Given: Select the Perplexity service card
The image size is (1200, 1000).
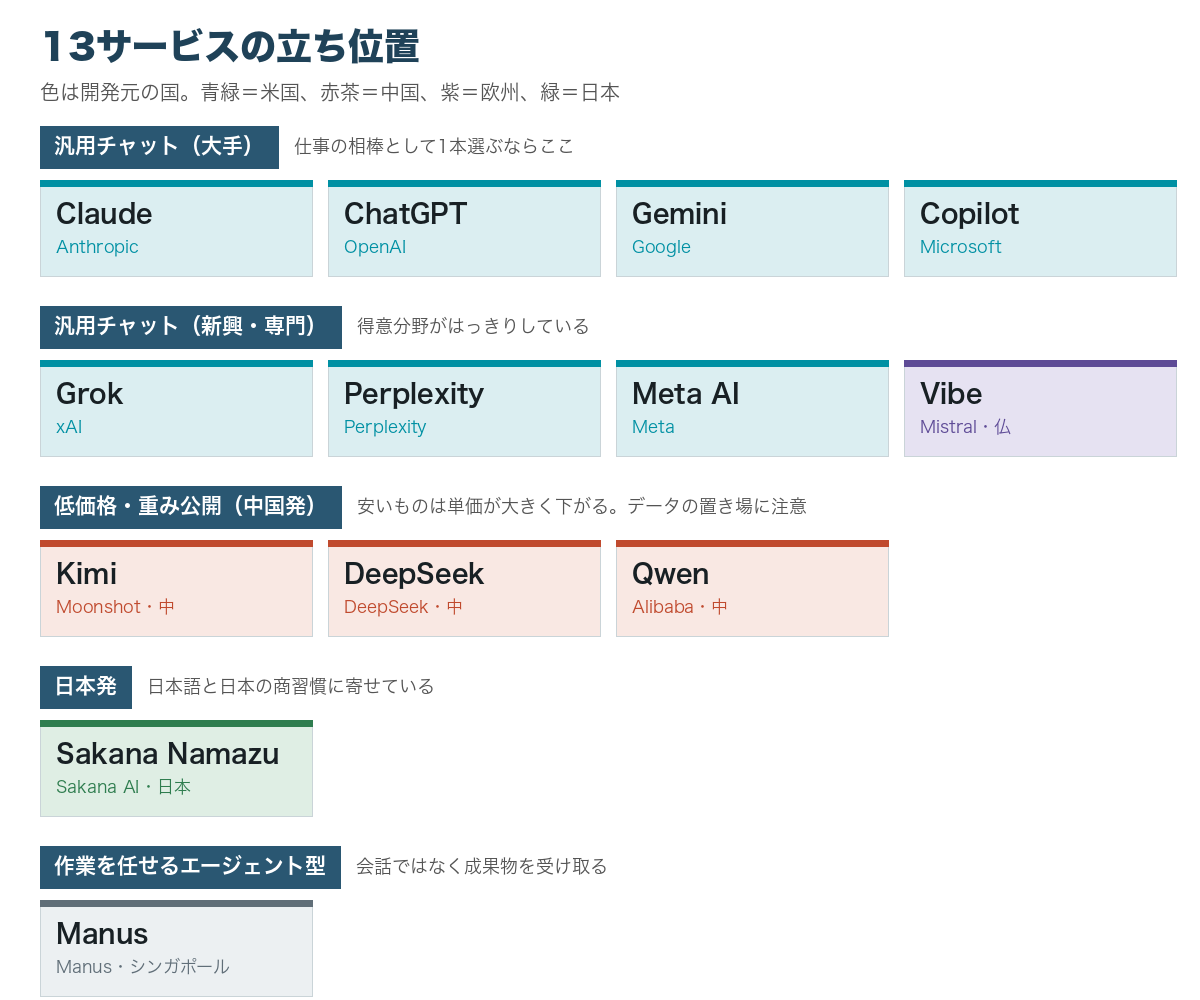Looking at the screenshot, I should (x=464, y=408).
